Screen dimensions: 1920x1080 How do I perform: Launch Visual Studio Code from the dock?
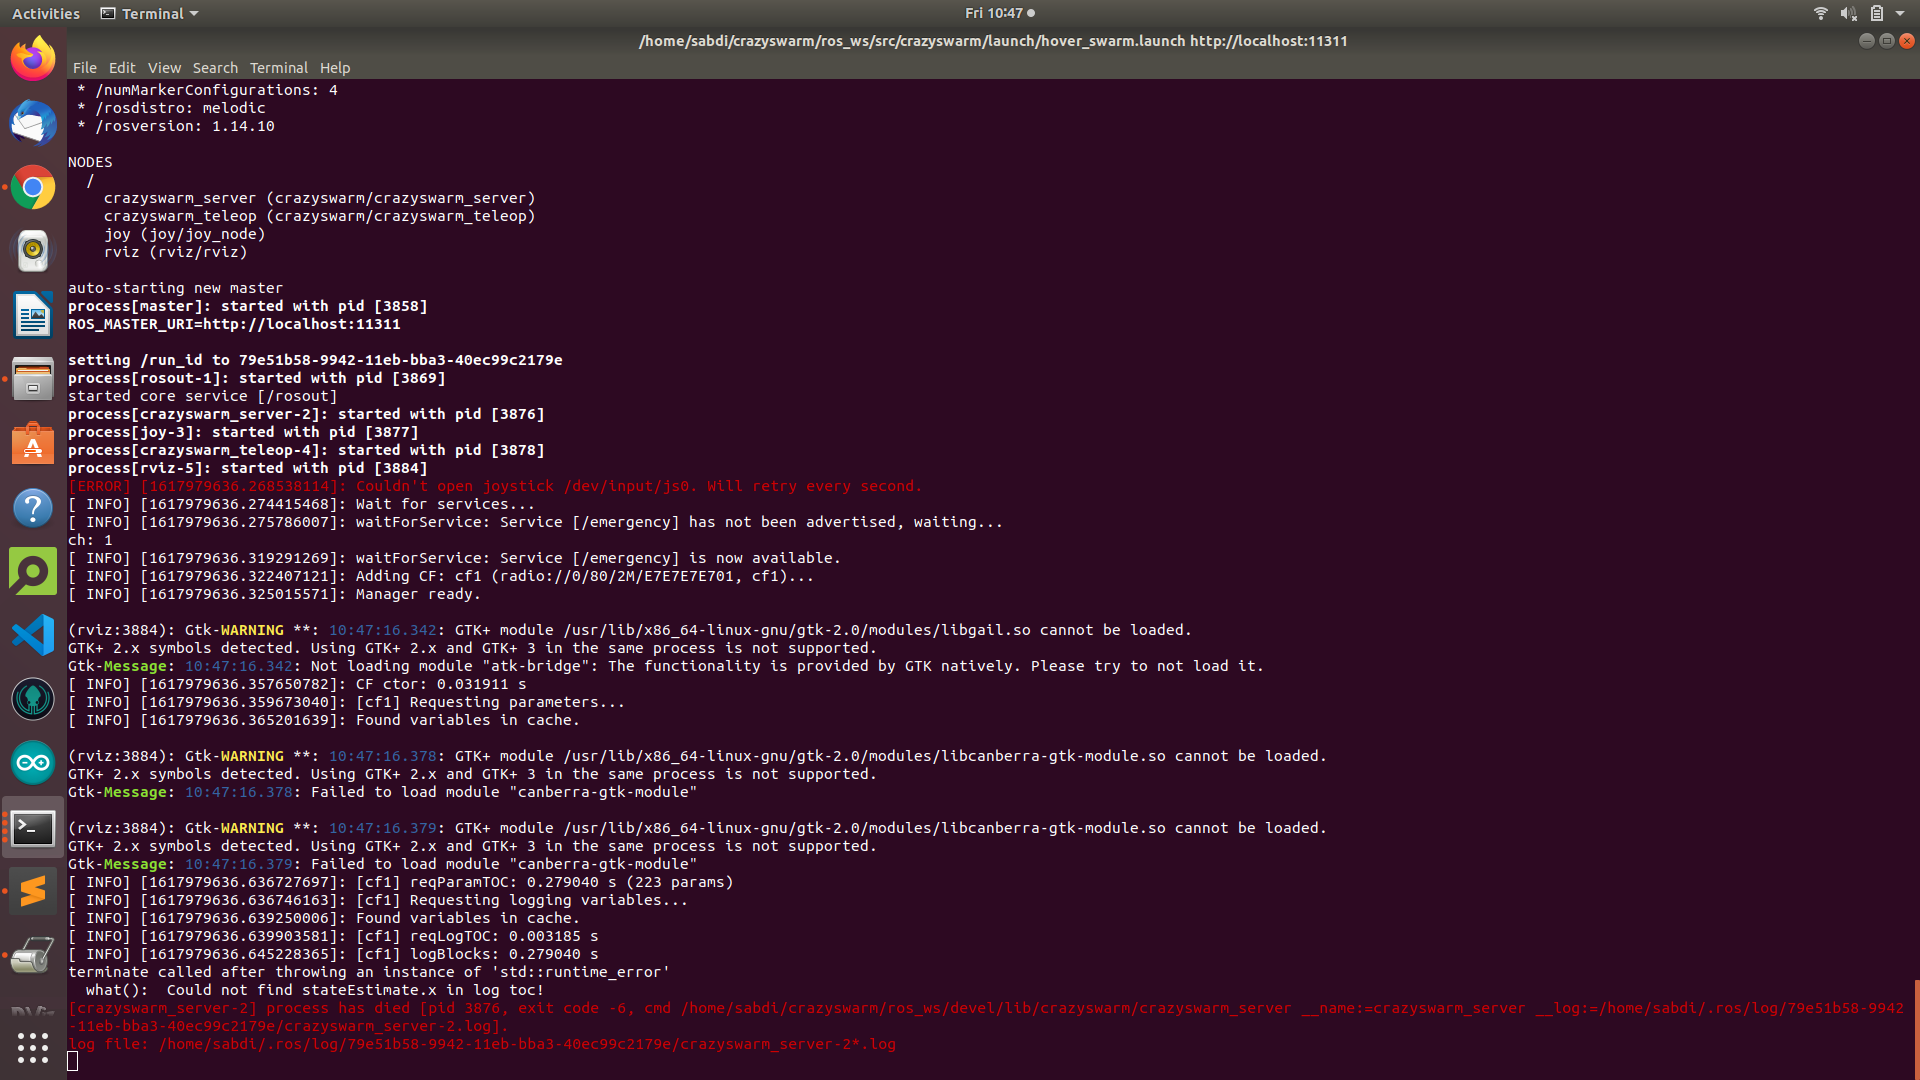(x=33, y=635)
